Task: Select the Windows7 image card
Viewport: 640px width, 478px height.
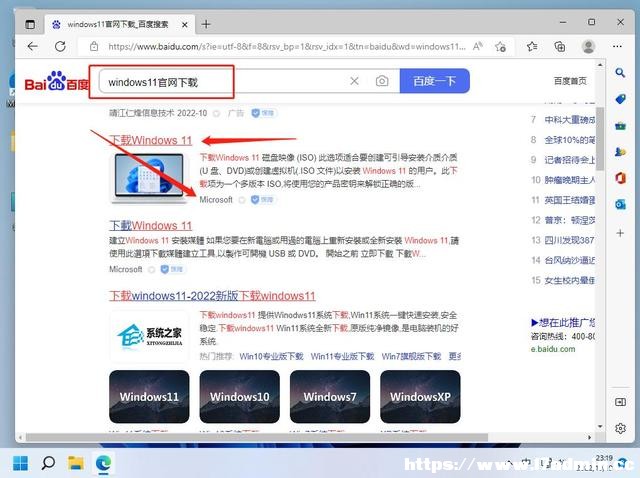Action: 330,396
